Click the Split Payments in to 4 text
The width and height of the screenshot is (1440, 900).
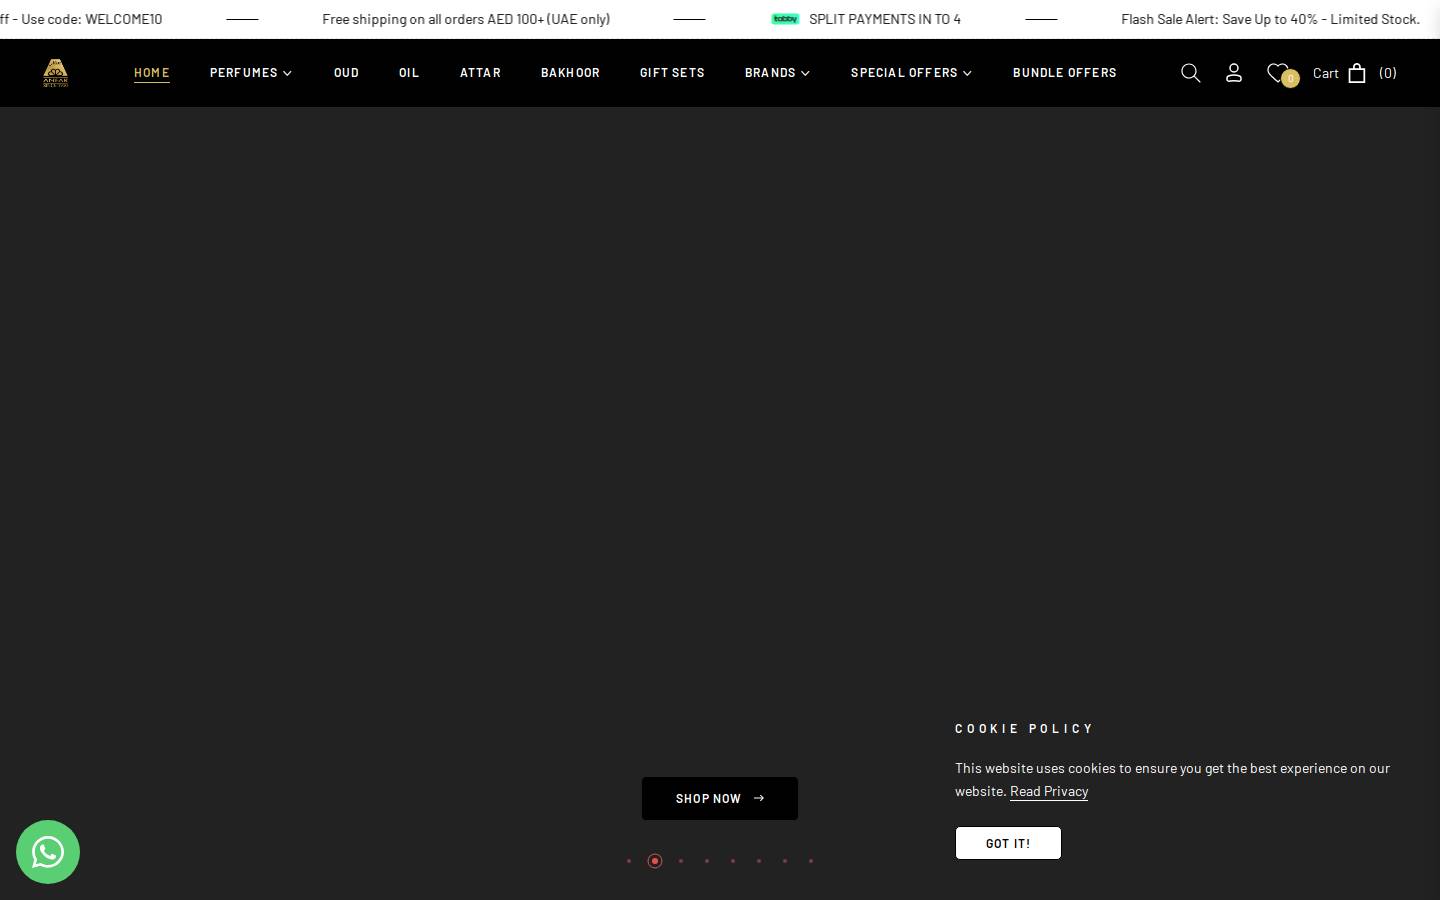tap(885, 19)
